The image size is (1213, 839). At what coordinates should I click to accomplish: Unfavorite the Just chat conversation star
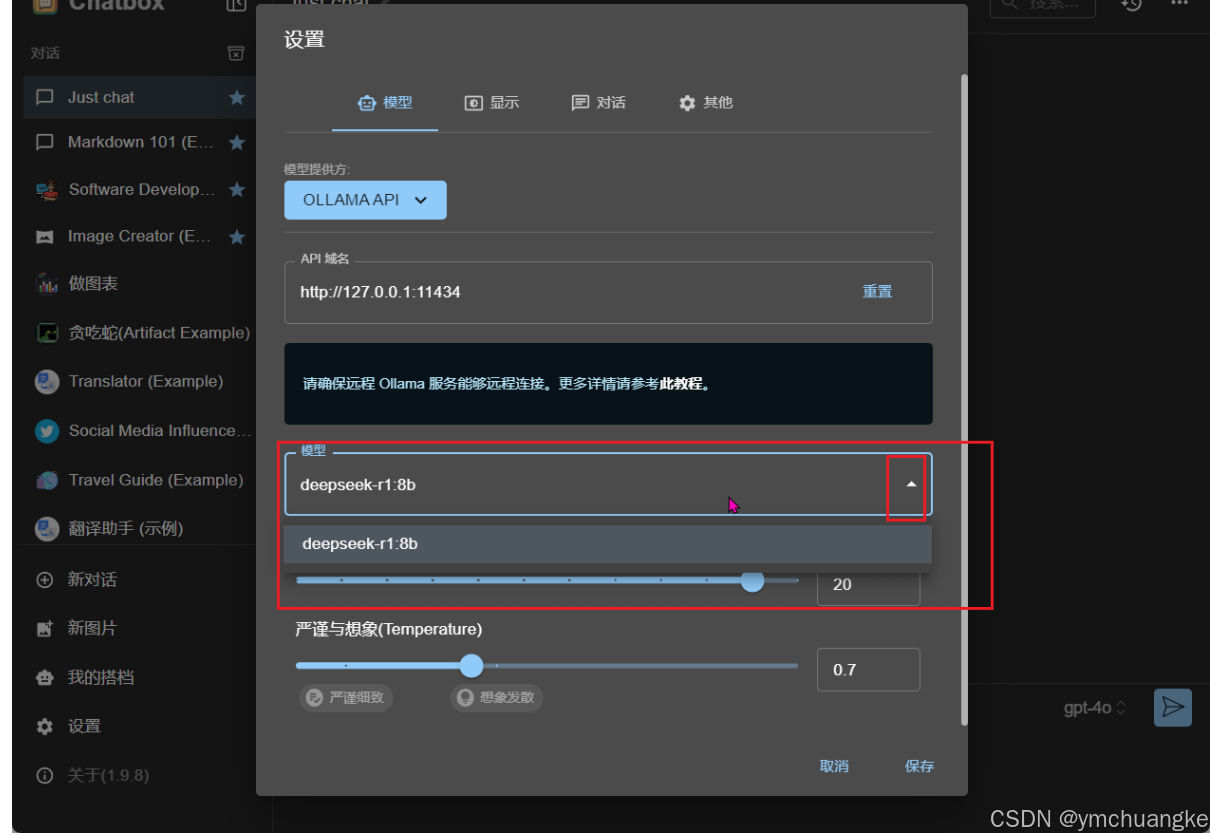[236, 97]
